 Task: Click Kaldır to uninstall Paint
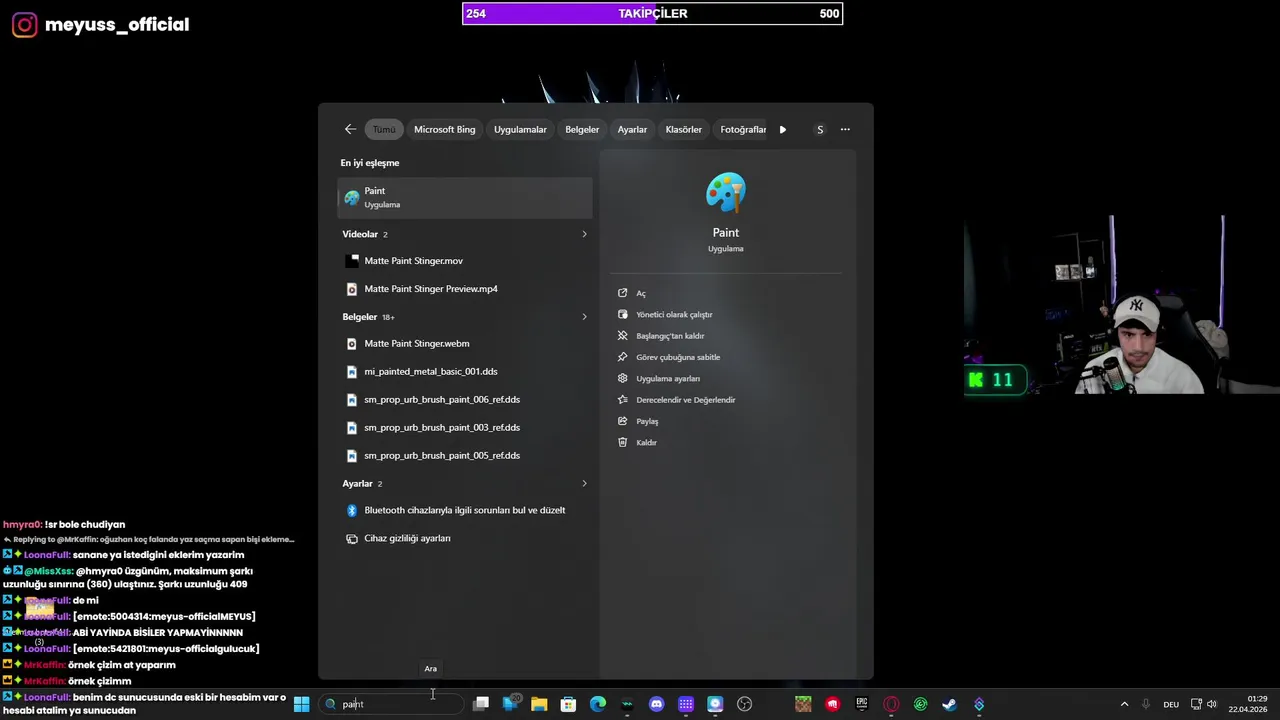(x=646, y=442)
